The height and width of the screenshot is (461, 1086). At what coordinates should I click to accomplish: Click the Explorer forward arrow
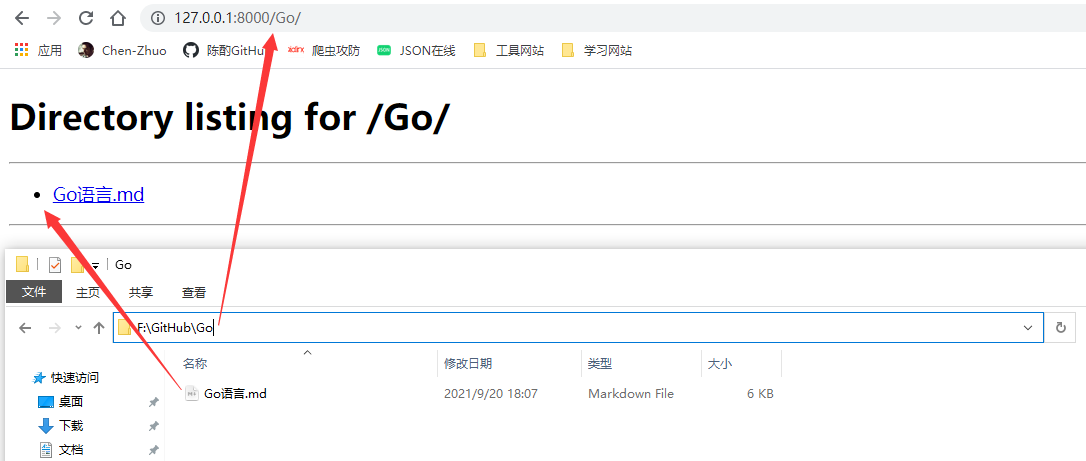coord(54,327)
